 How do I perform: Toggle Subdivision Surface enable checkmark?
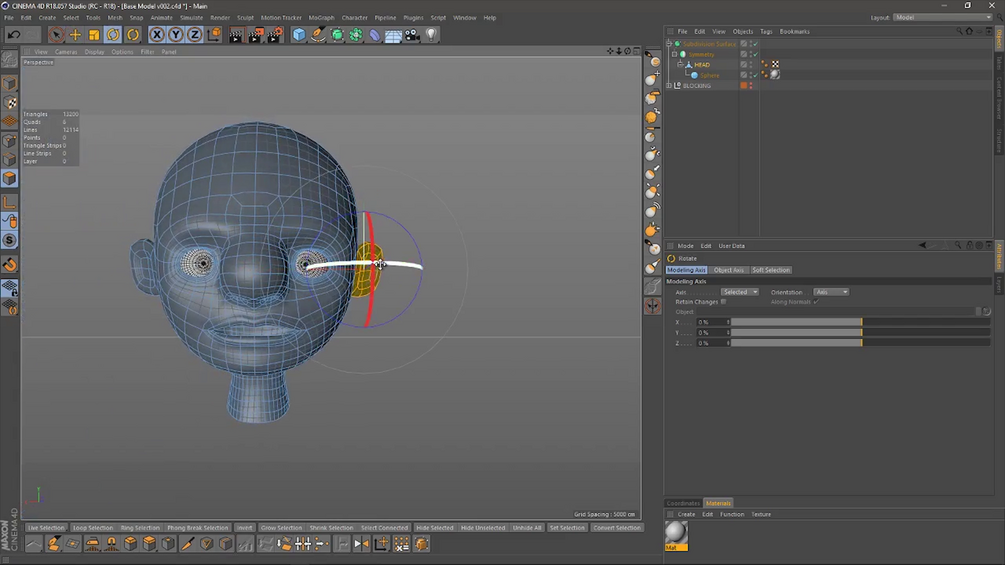755,44
